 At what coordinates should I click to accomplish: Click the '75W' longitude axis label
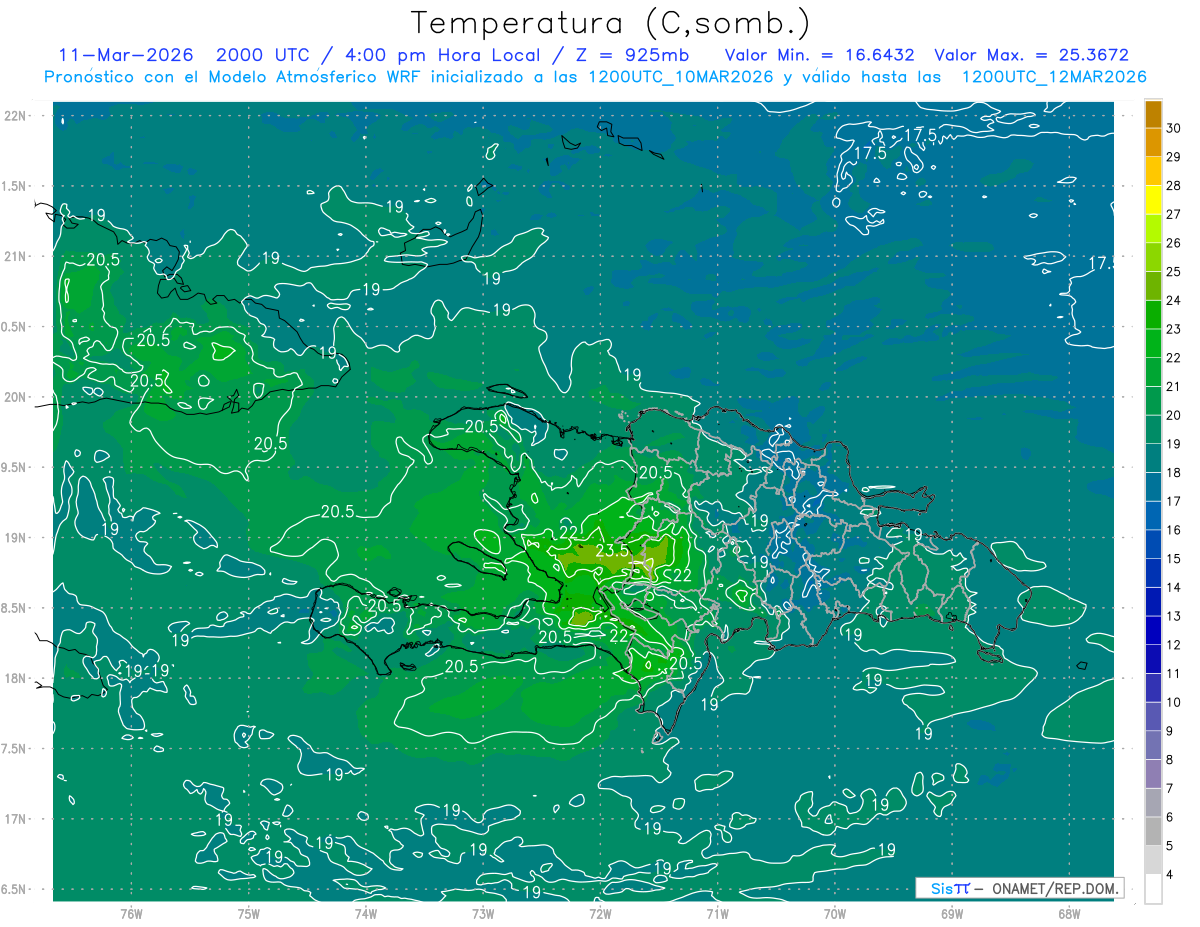[x=248, y=913]
